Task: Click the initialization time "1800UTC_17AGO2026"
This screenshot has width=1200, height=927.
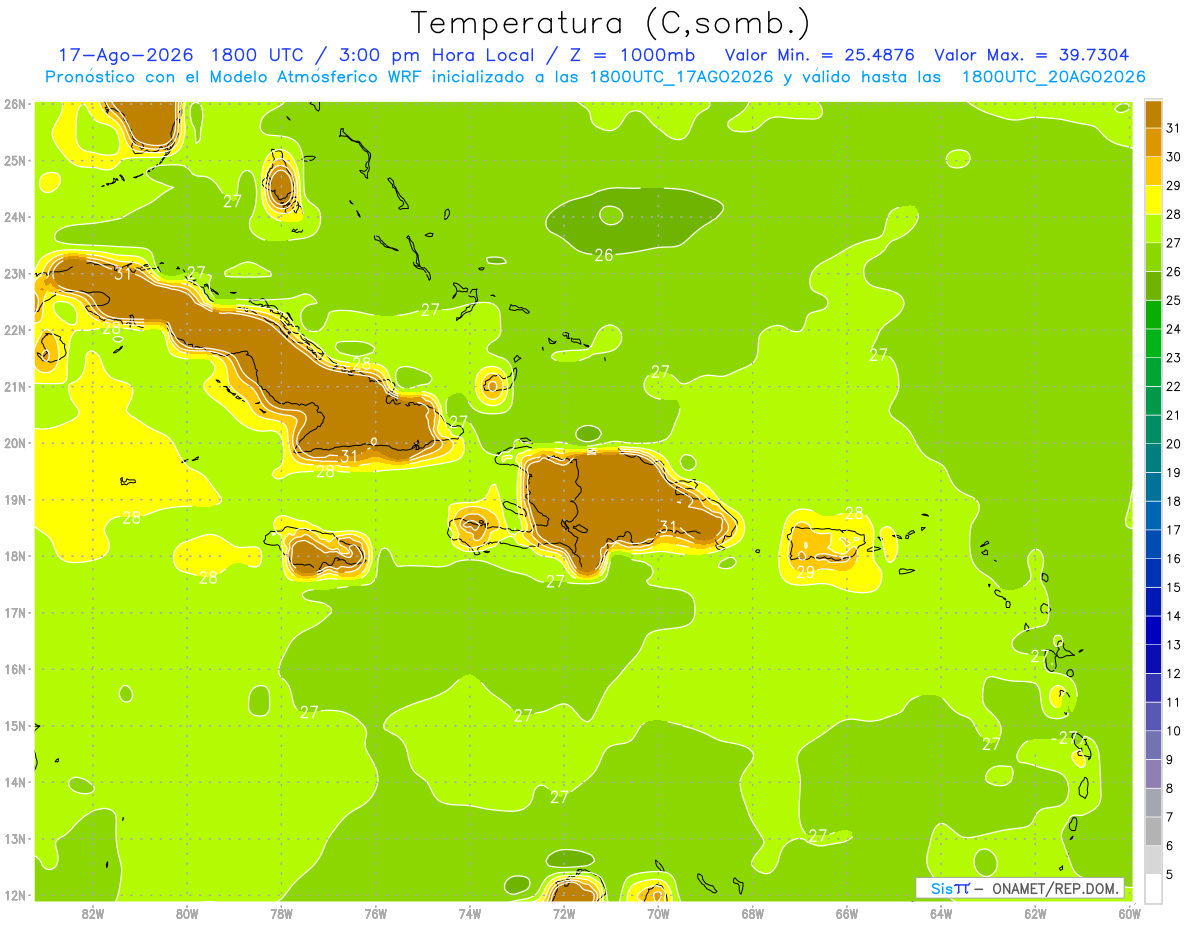Action: coord(682,77)
